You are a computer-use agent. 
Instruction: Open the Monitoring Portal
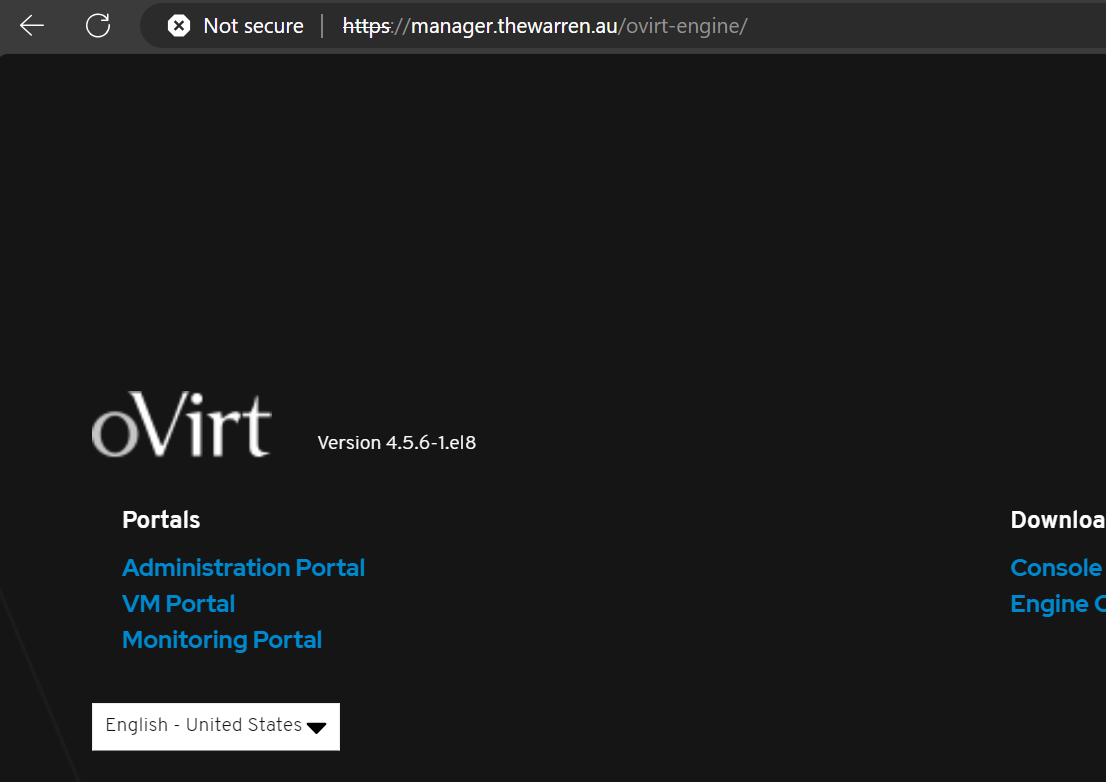pyautogui.click(x=222, y=639)
